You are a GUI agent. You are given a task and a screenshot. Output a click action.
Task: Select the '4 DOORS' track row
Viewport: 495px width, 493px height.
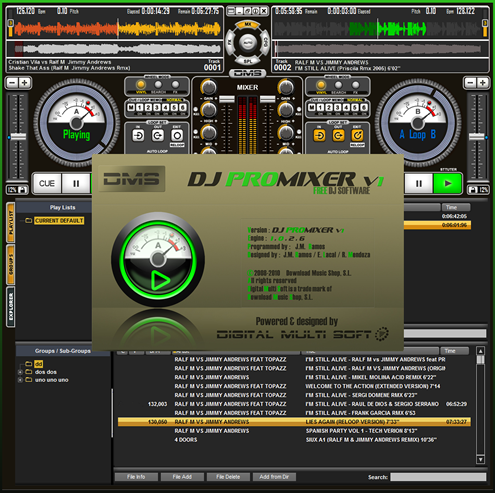pyautogui.click(x=294, y=440)
